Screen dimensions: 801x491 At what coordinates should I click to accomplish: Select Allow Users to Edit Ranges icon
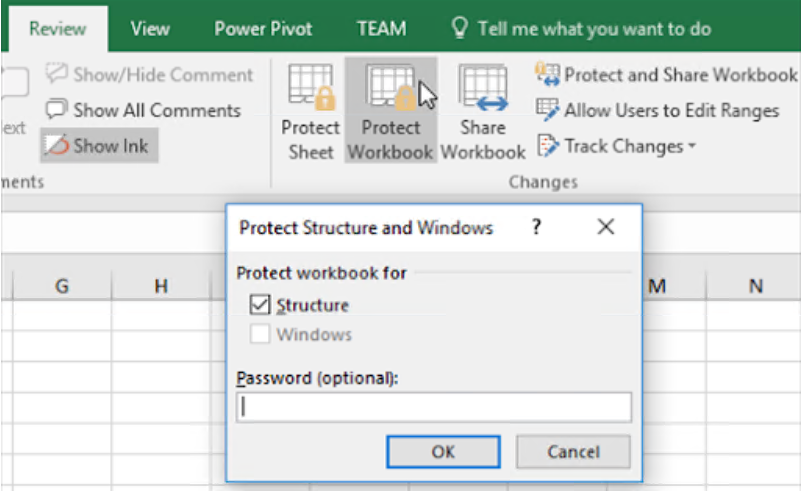point(548,111)
